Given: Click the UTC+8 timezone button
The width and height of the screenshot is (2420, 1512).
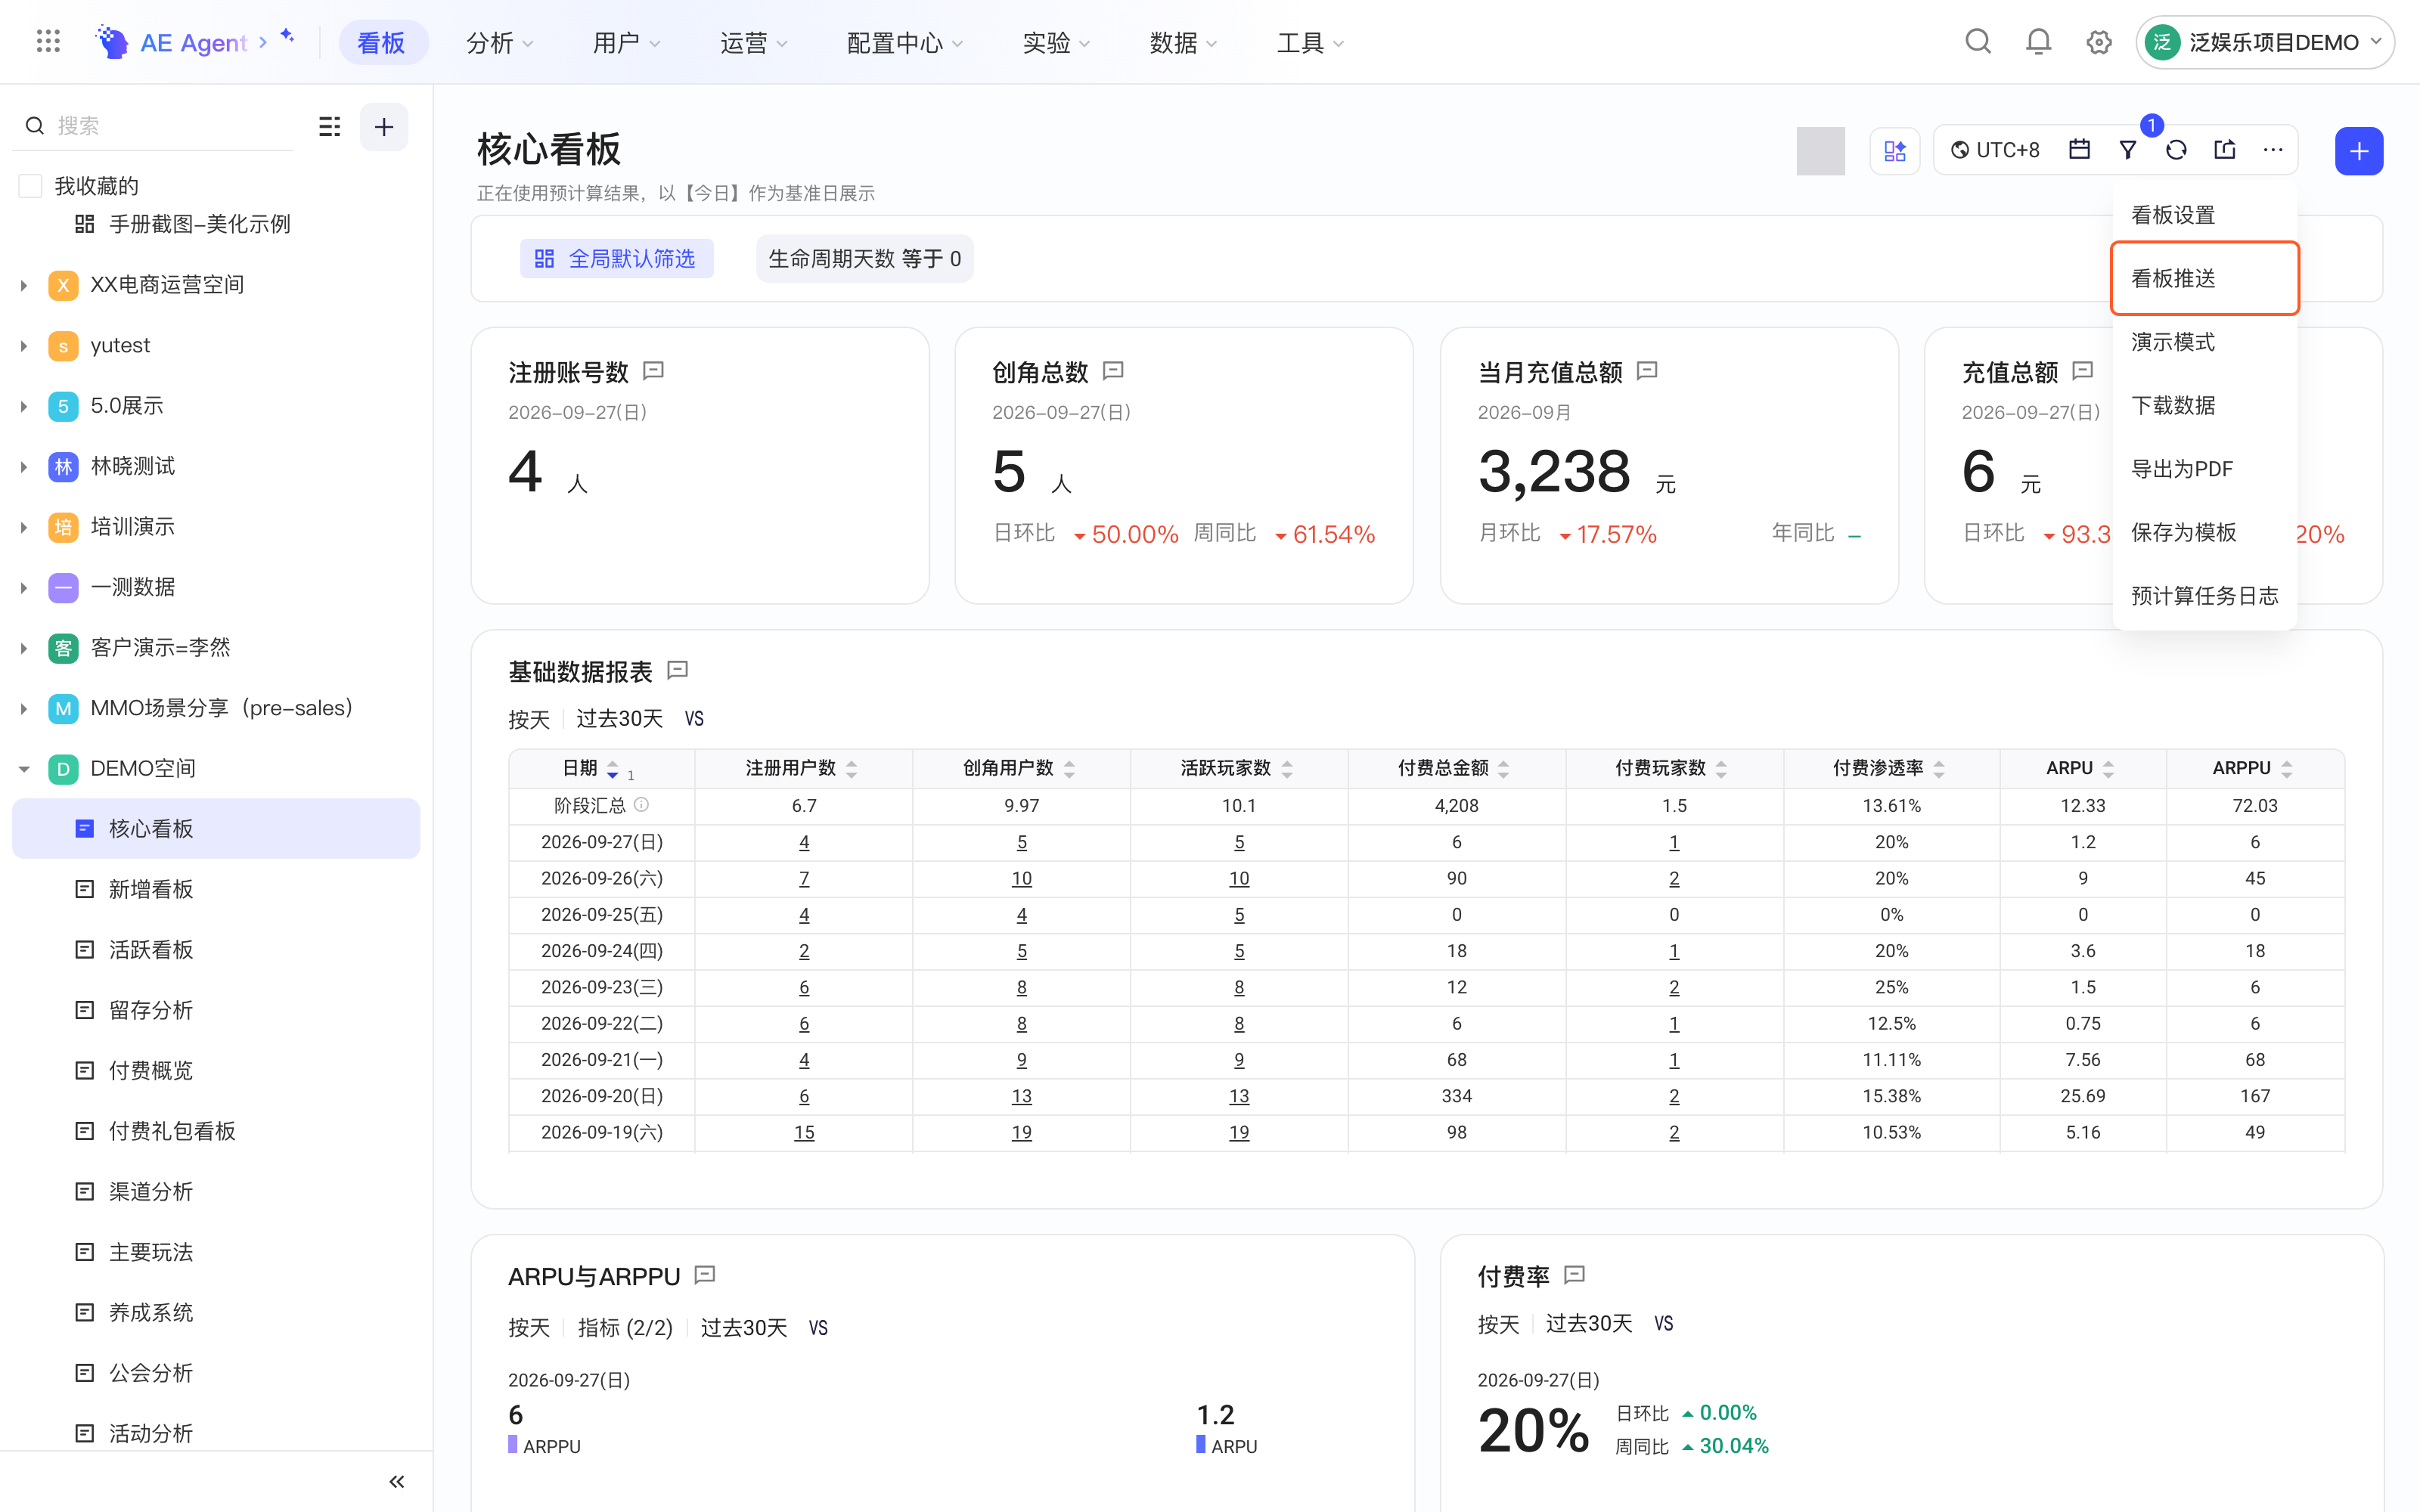Looking at the screenshot, I should tap(1995, 150).
